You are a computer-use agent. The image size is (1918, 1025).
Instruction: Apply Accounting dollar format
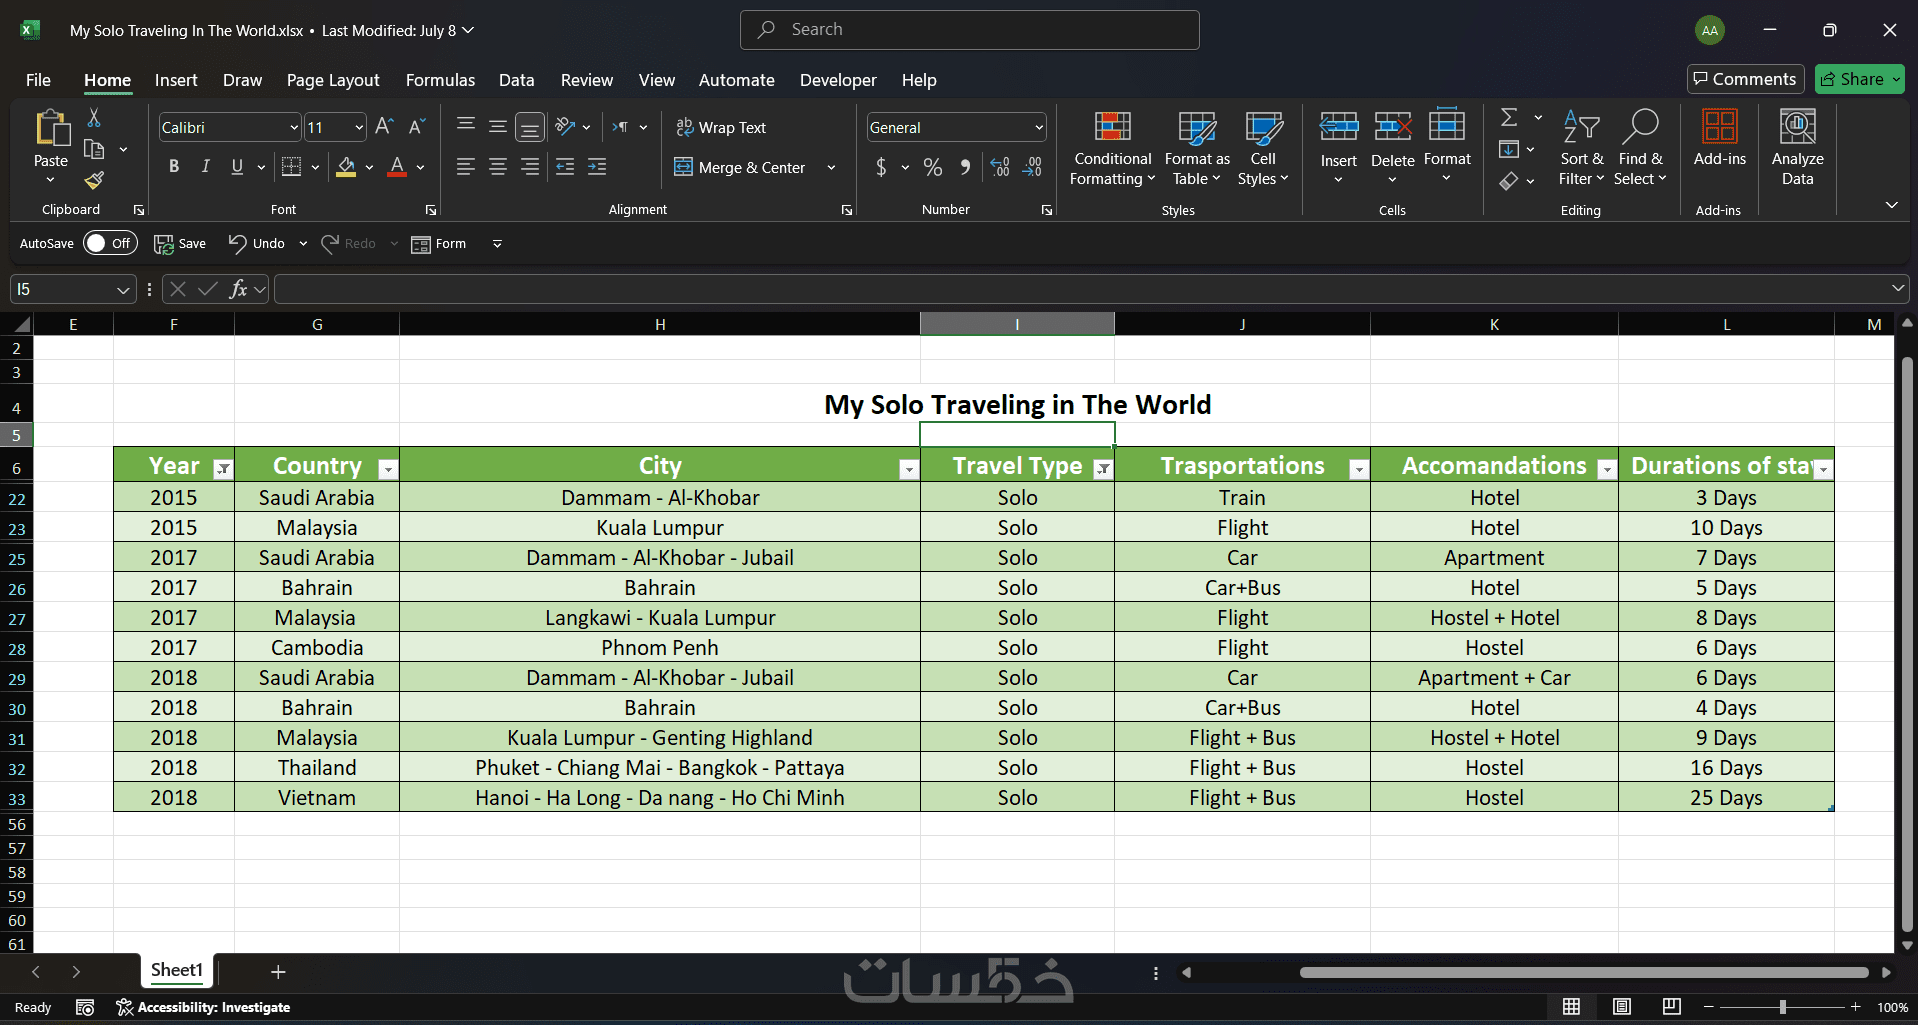pos(881,167)
